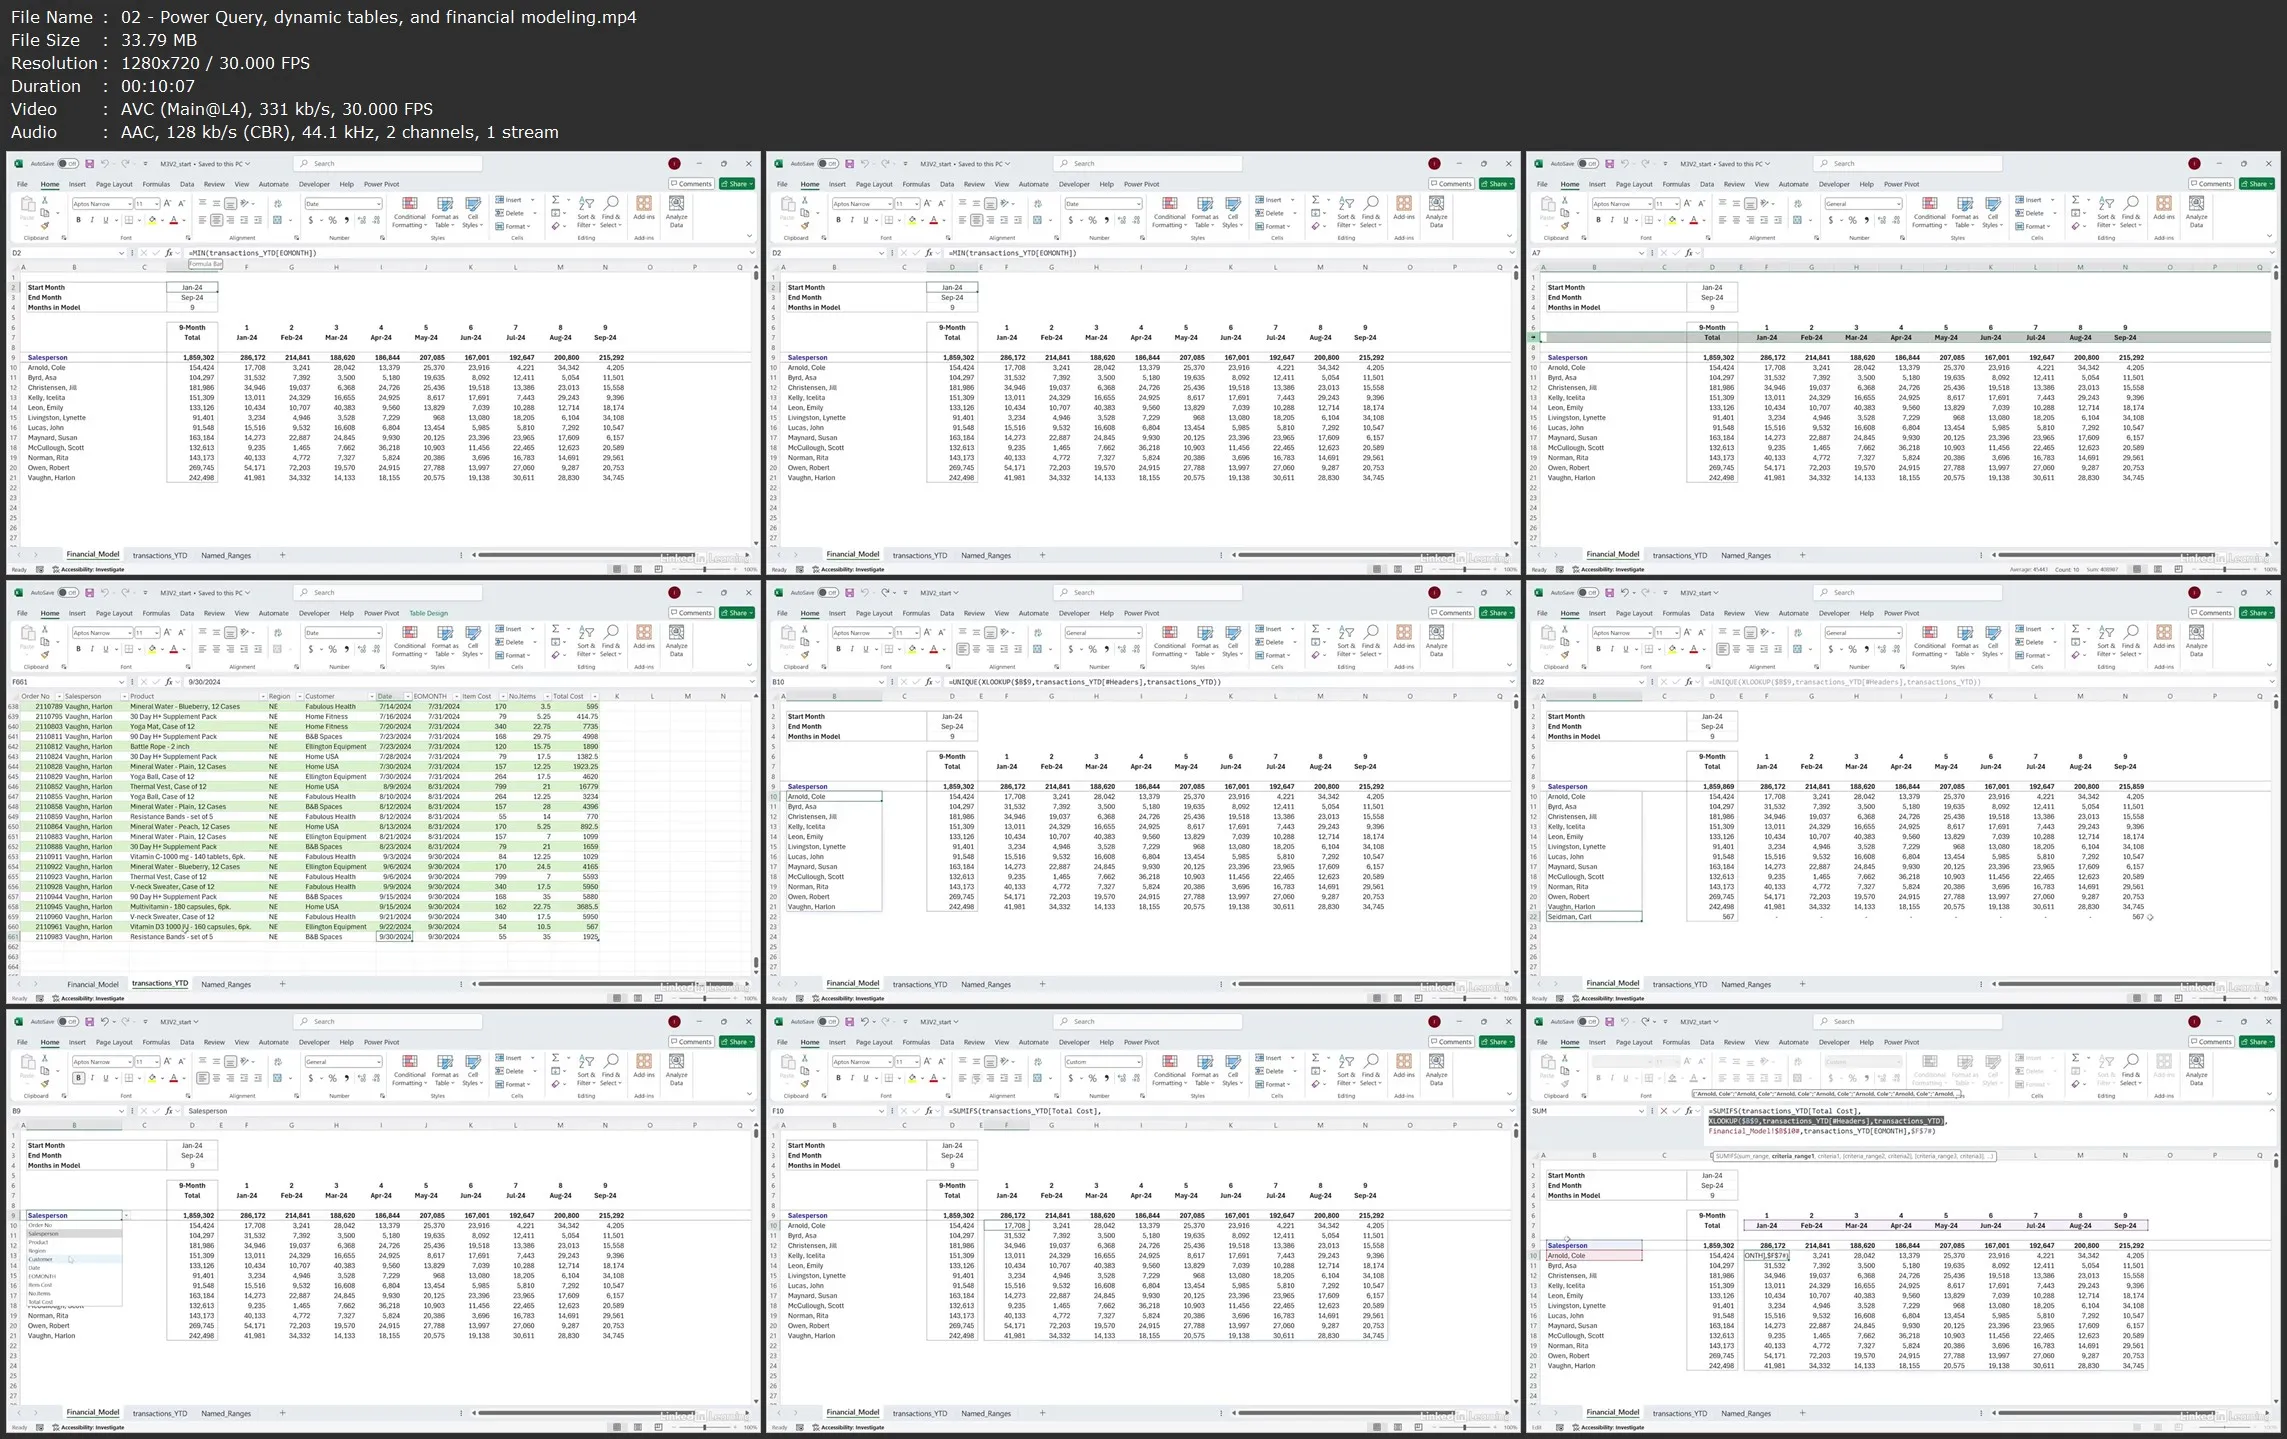Turn on AutoSave in the window showing cell F661
Screen dimensions: 2287x1439
pyautogui.click(x=68, y=592)
